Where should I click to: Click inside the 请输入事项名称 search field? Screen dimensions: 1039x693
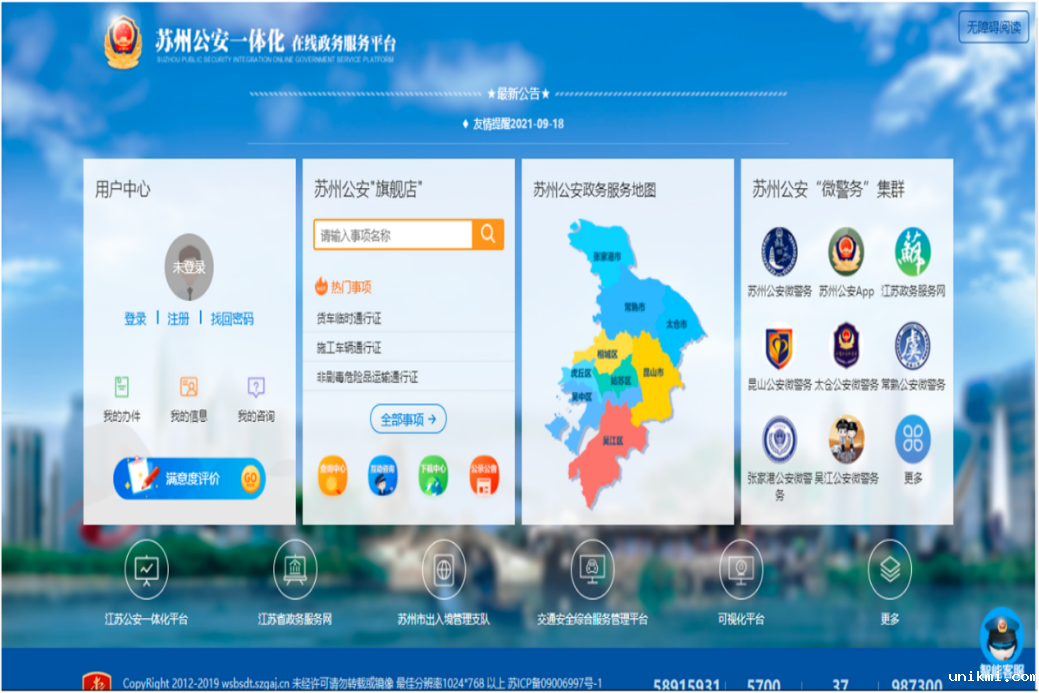[393, 235]
